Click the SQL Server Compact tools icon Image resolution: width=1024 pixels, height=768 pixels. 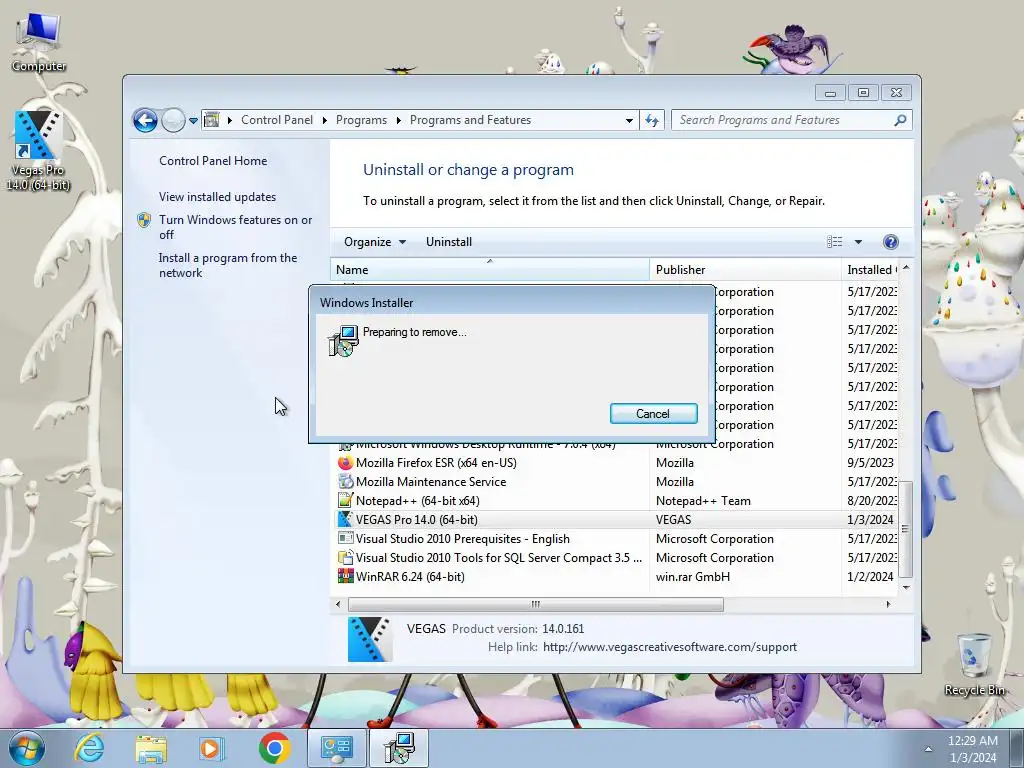[345, 558]
